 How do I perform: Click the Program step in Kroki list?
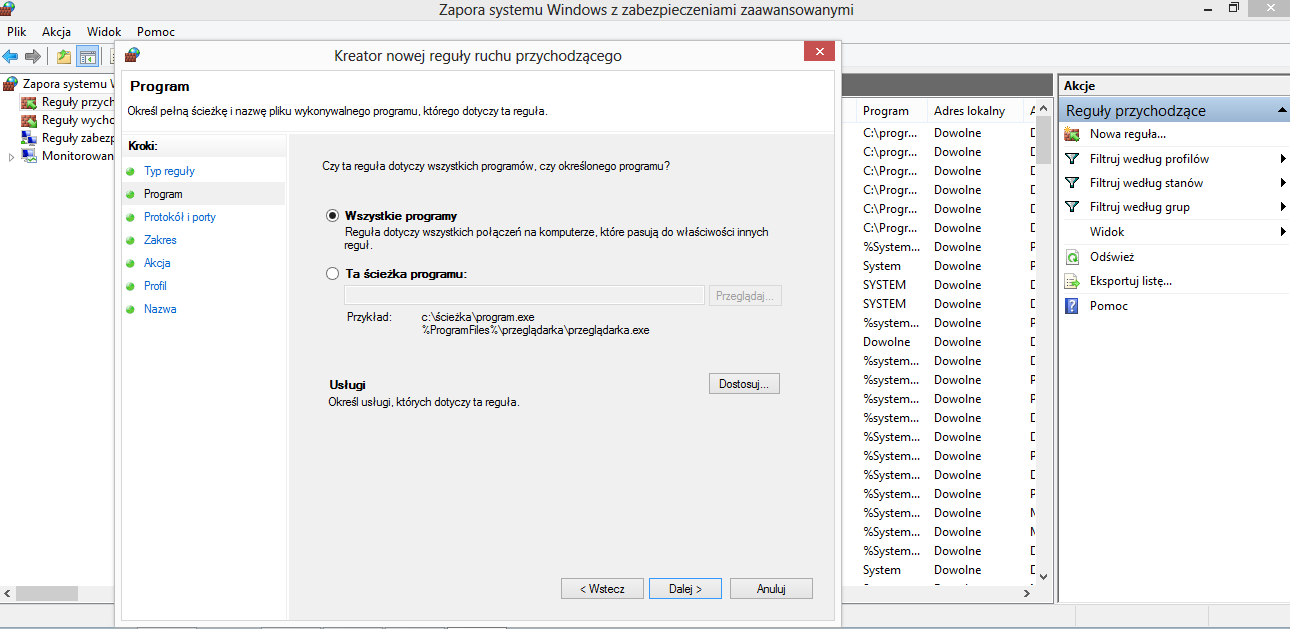point(163,194)
